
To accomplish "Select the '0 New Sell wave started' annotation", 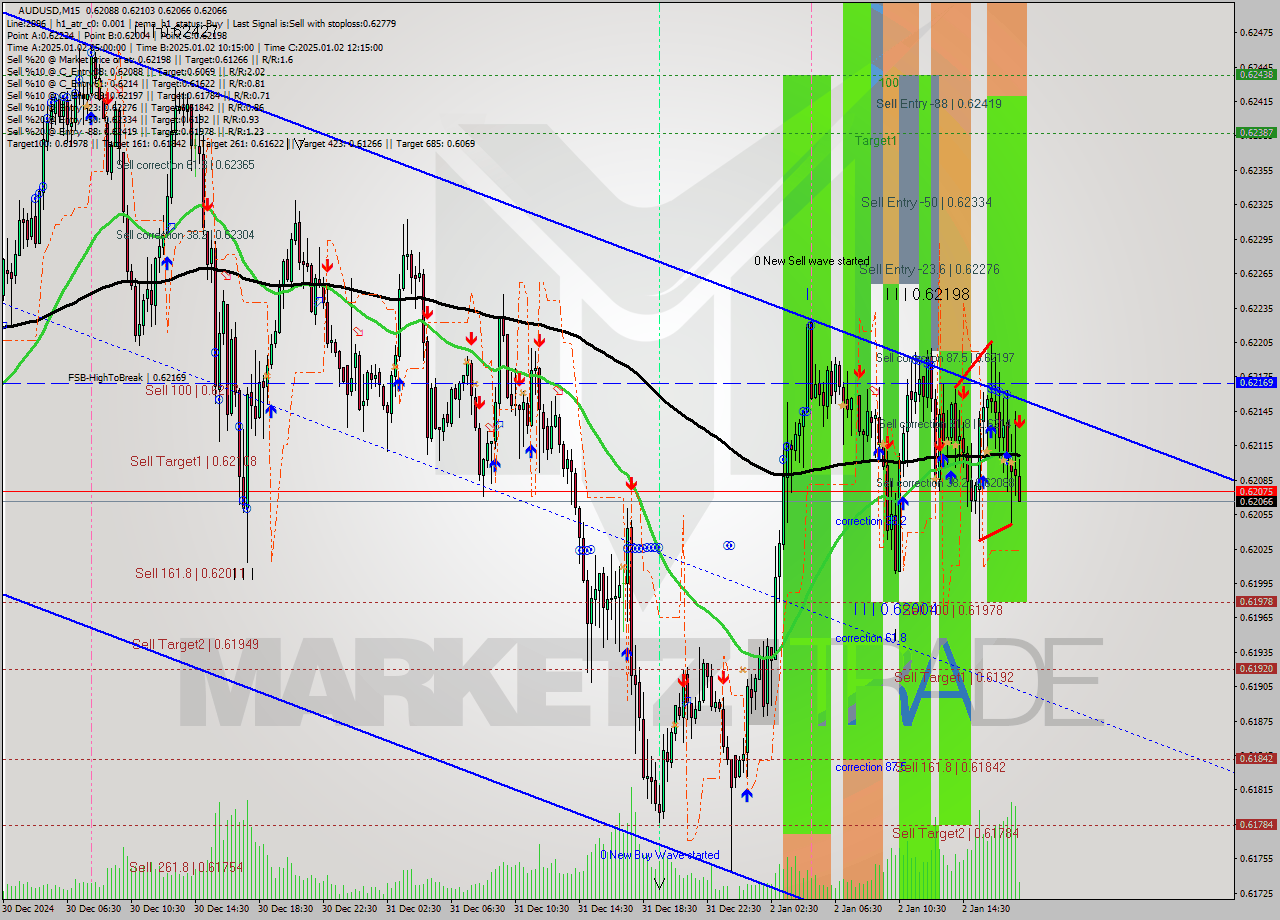I will [812, 261].
